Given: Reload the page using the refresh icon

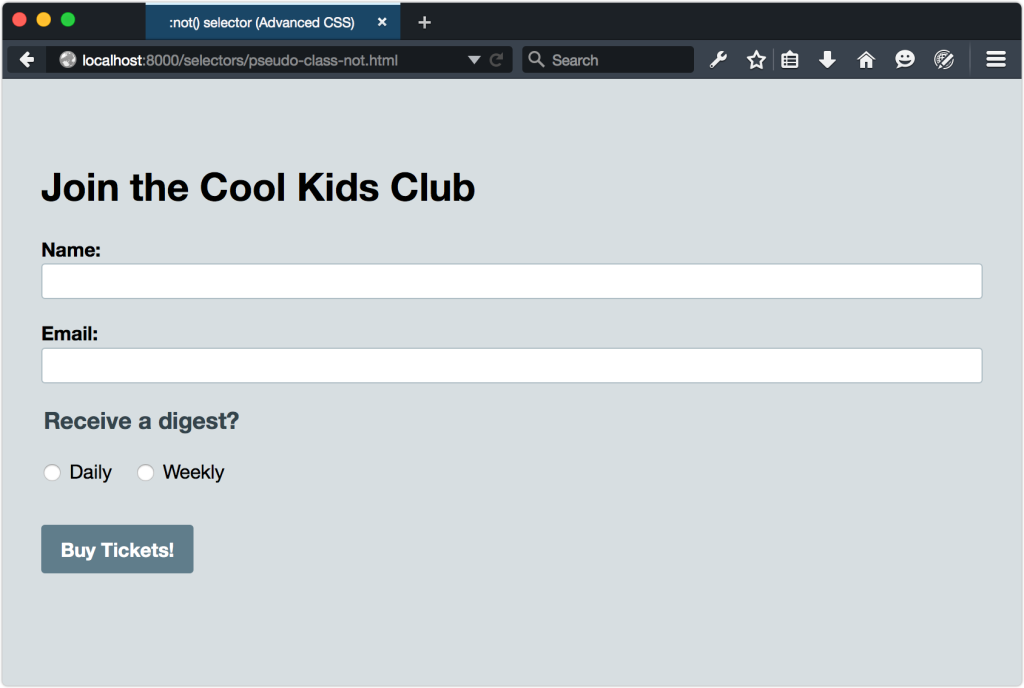Looking at the screenshot, I should tap(496, 60).
